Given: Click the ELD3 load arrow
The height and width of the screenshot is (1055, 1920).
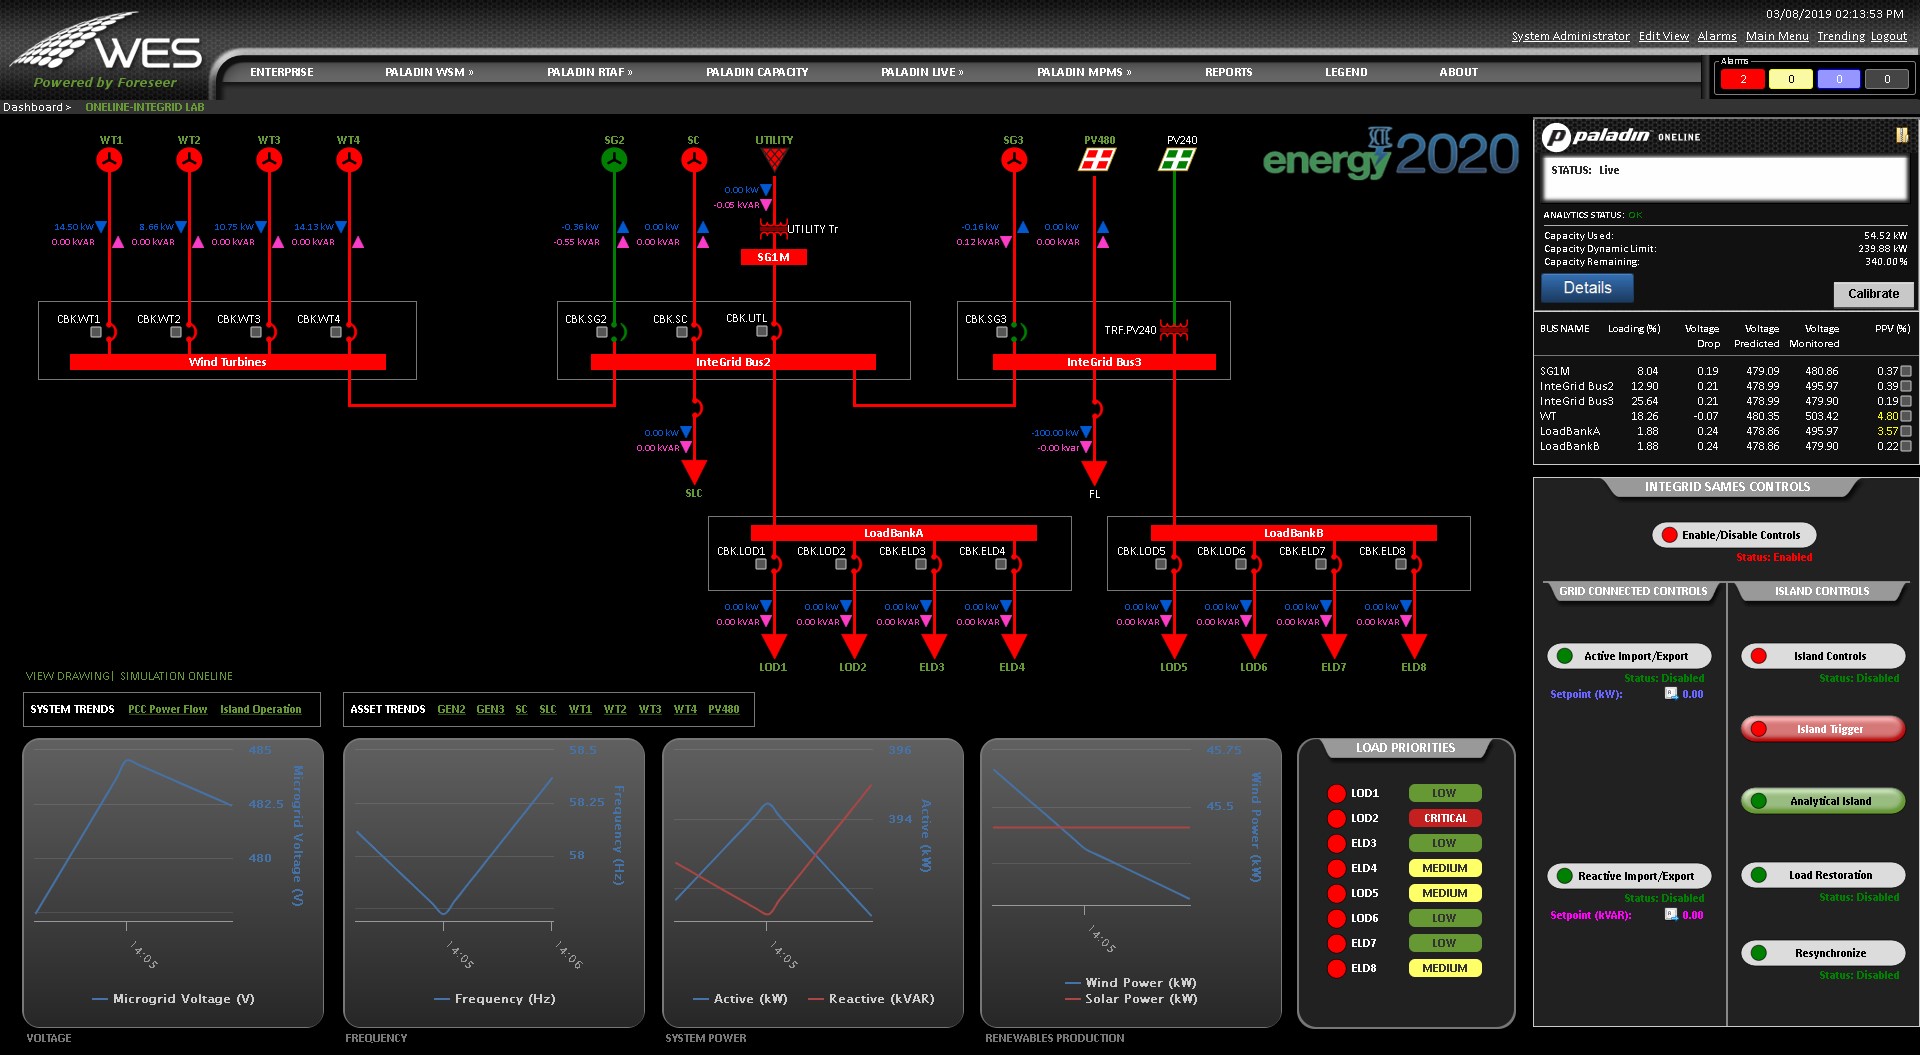Looking at the screenshot, I should pos(934,646).
